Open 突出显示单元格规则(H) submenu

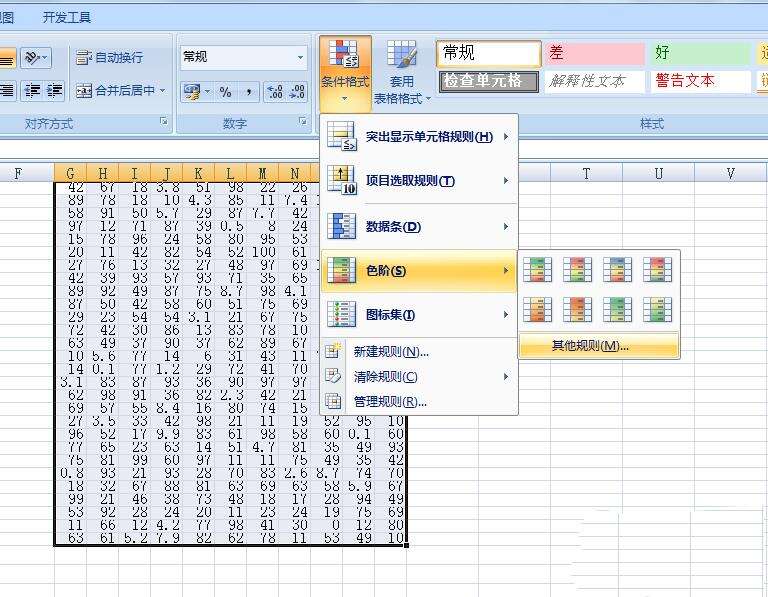point(419,137)
